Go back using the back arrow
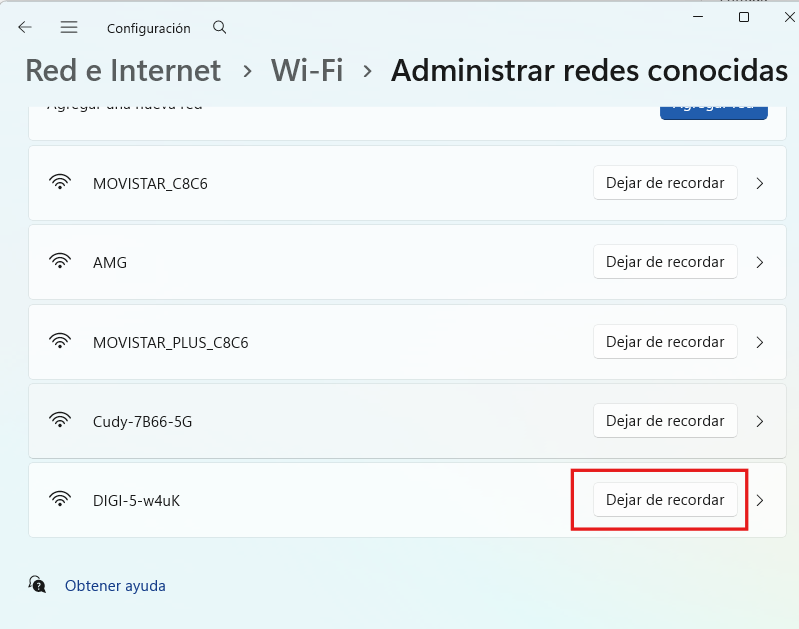The height and width of the screenshot is (629, 799). click(25, 28)
